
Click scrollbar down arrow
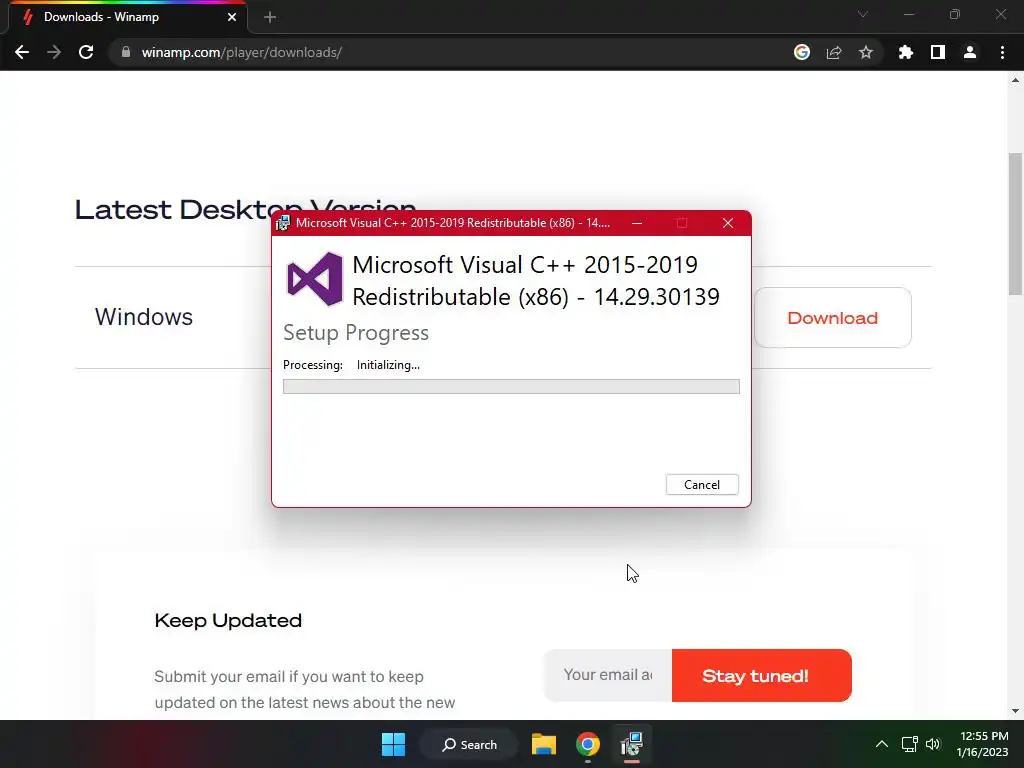tap(1015, 711)
